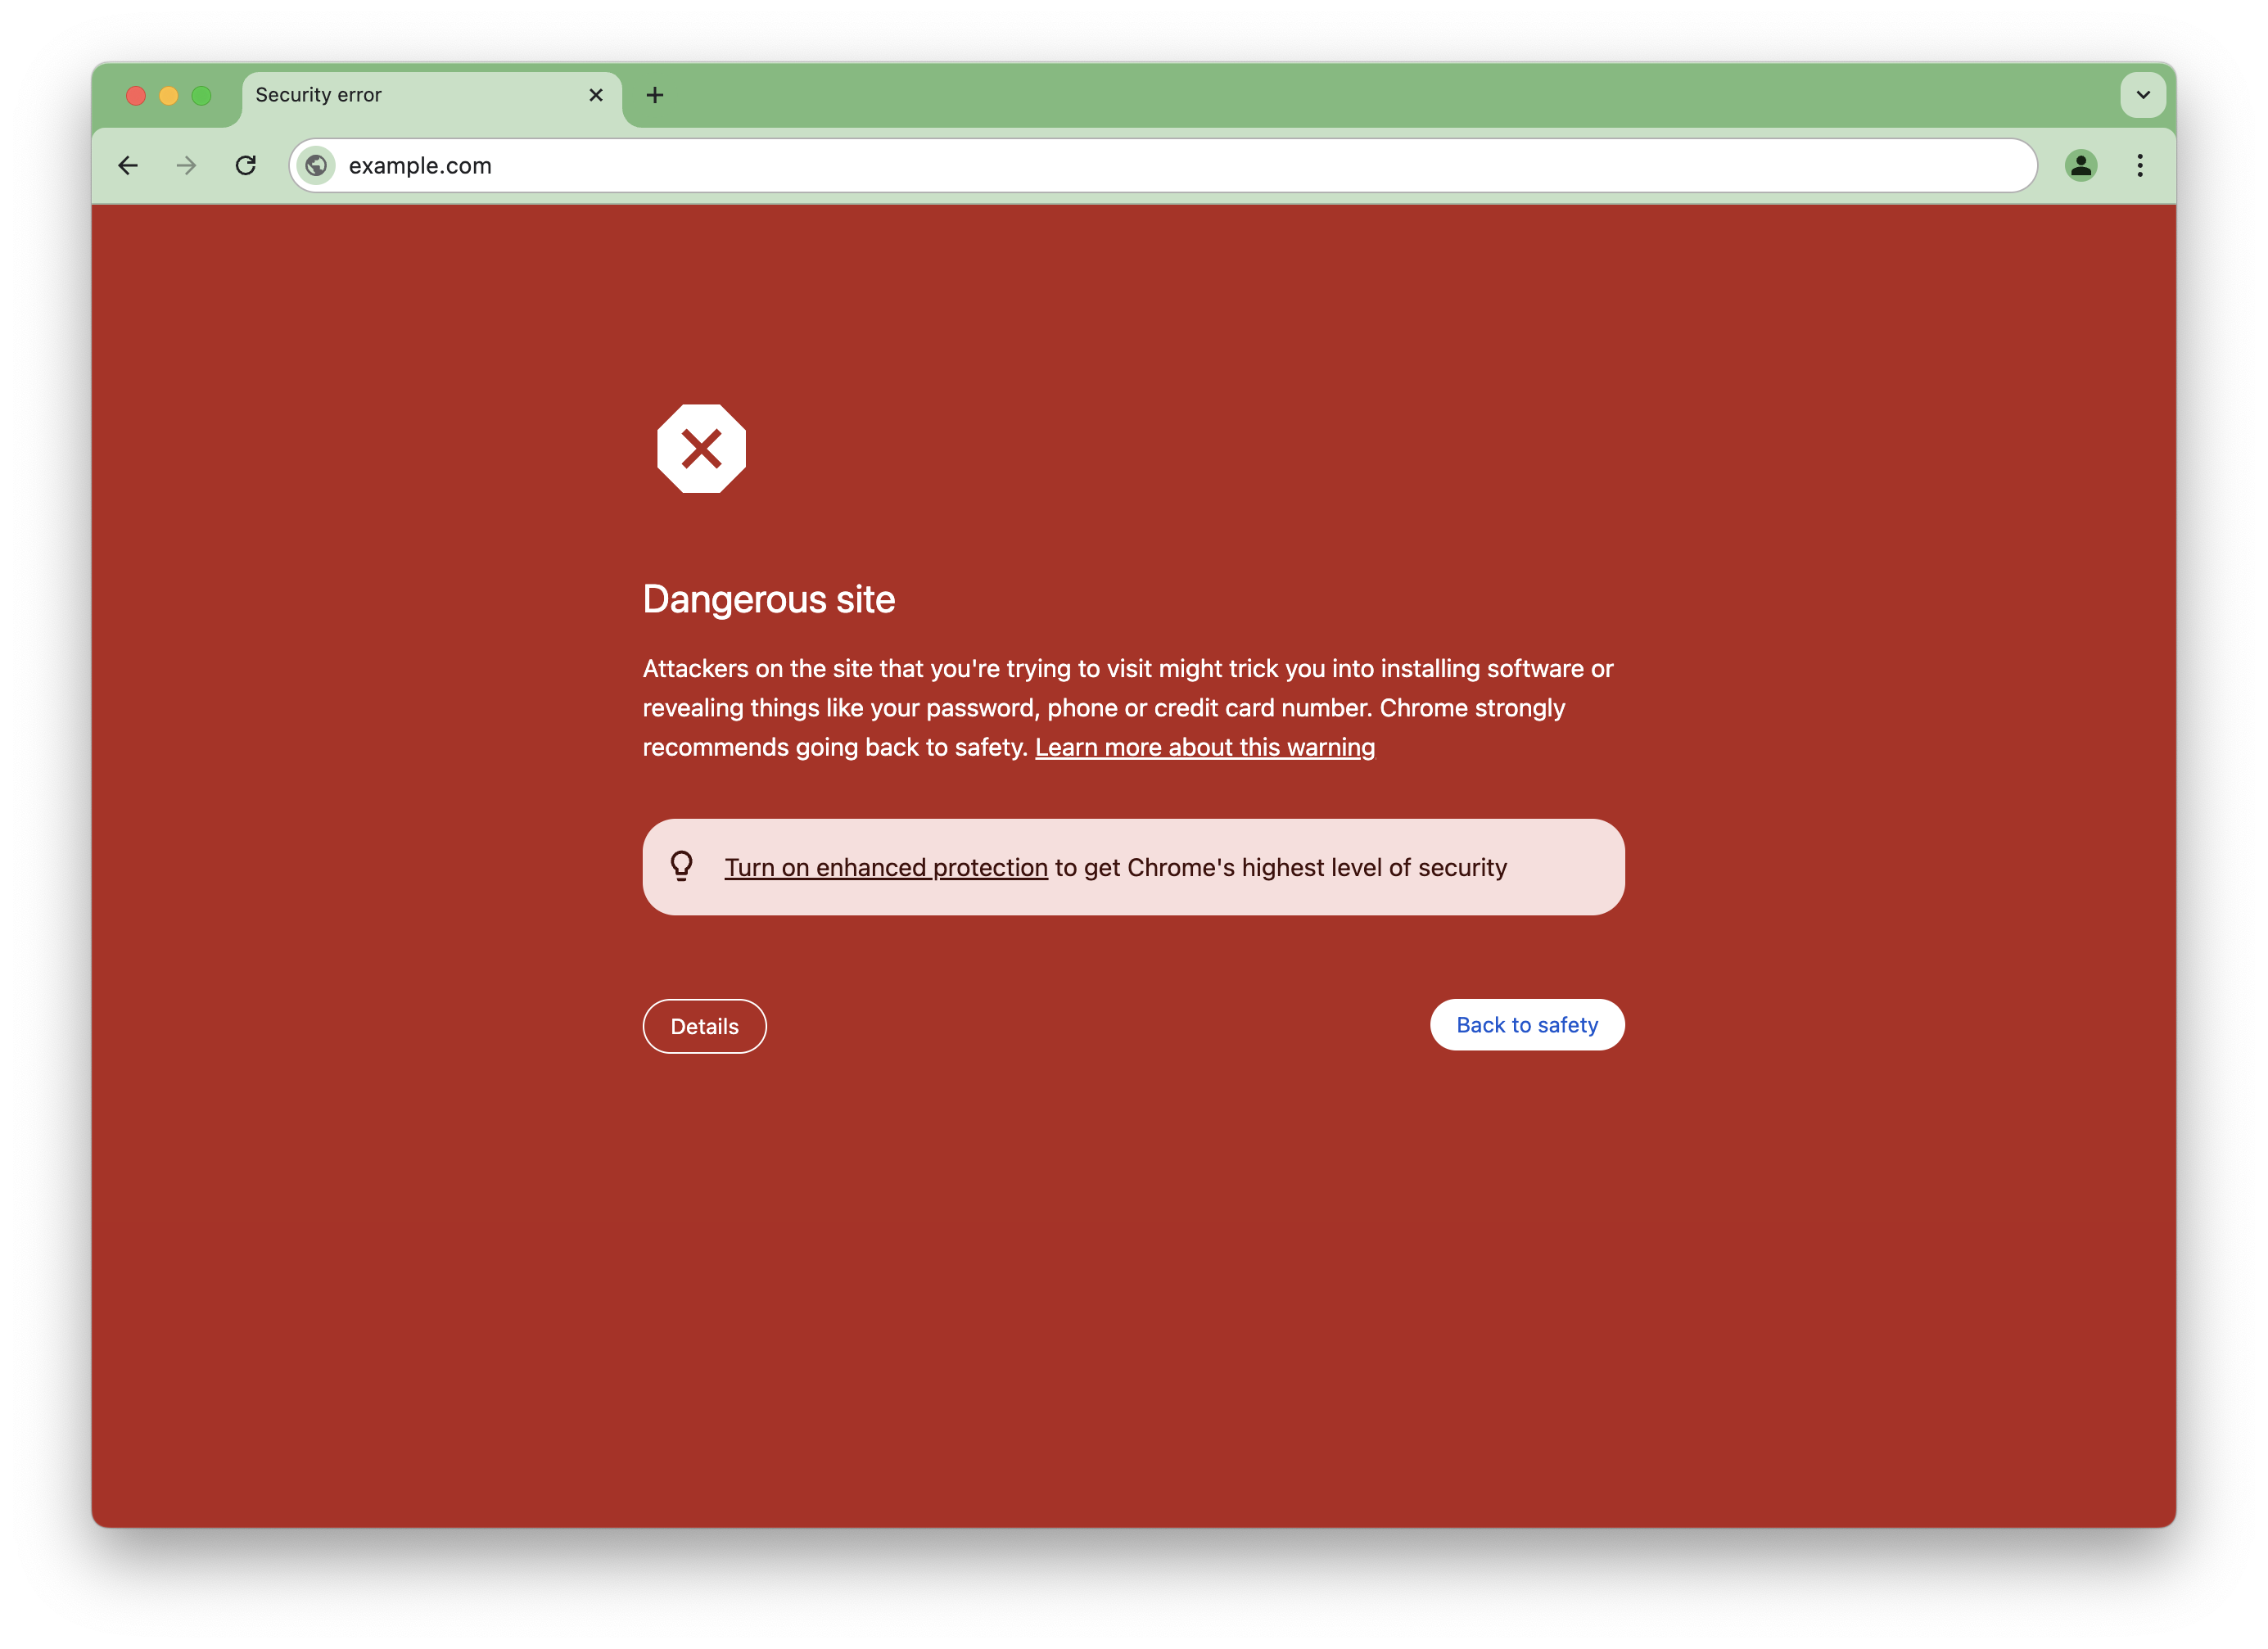Click the page reload/refresh icon
2268x1649 pixels.
click(x=246, y=165)
